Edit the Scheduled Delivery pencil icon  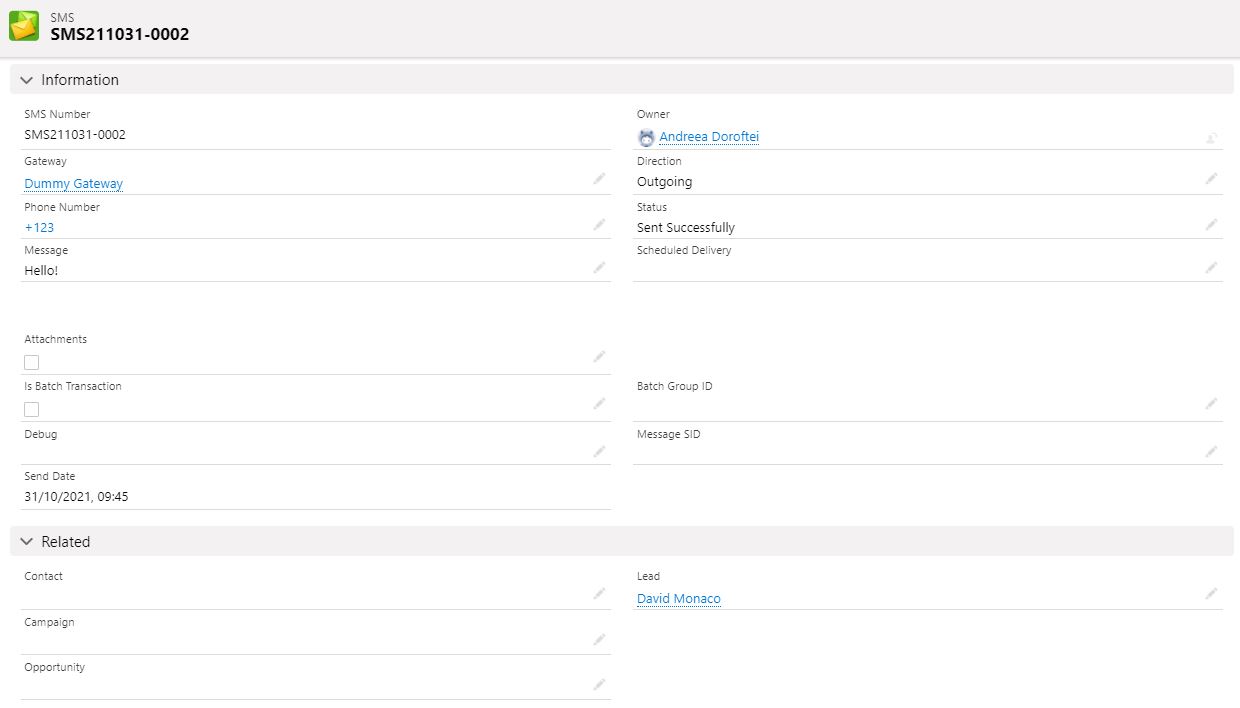tap(1211, 267)
